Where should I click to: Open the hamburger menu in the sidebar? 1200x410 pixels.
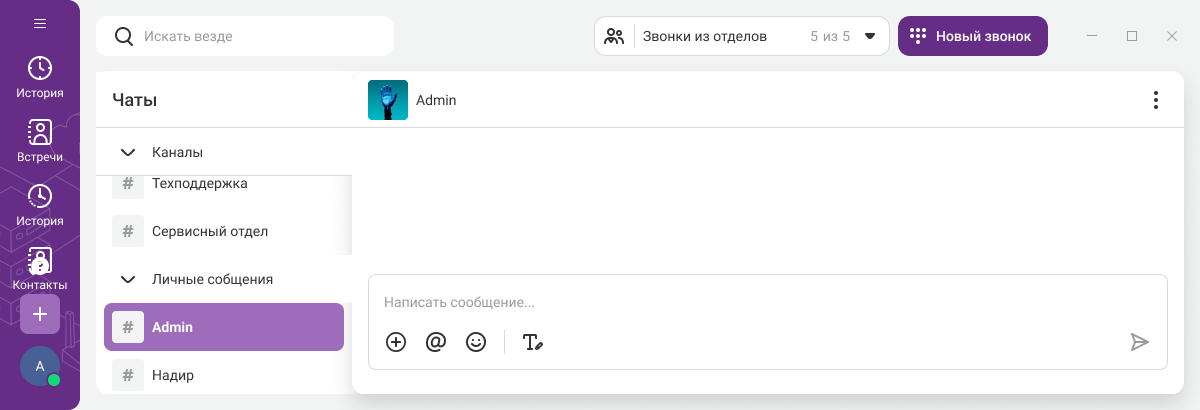[x=40, y=24]
